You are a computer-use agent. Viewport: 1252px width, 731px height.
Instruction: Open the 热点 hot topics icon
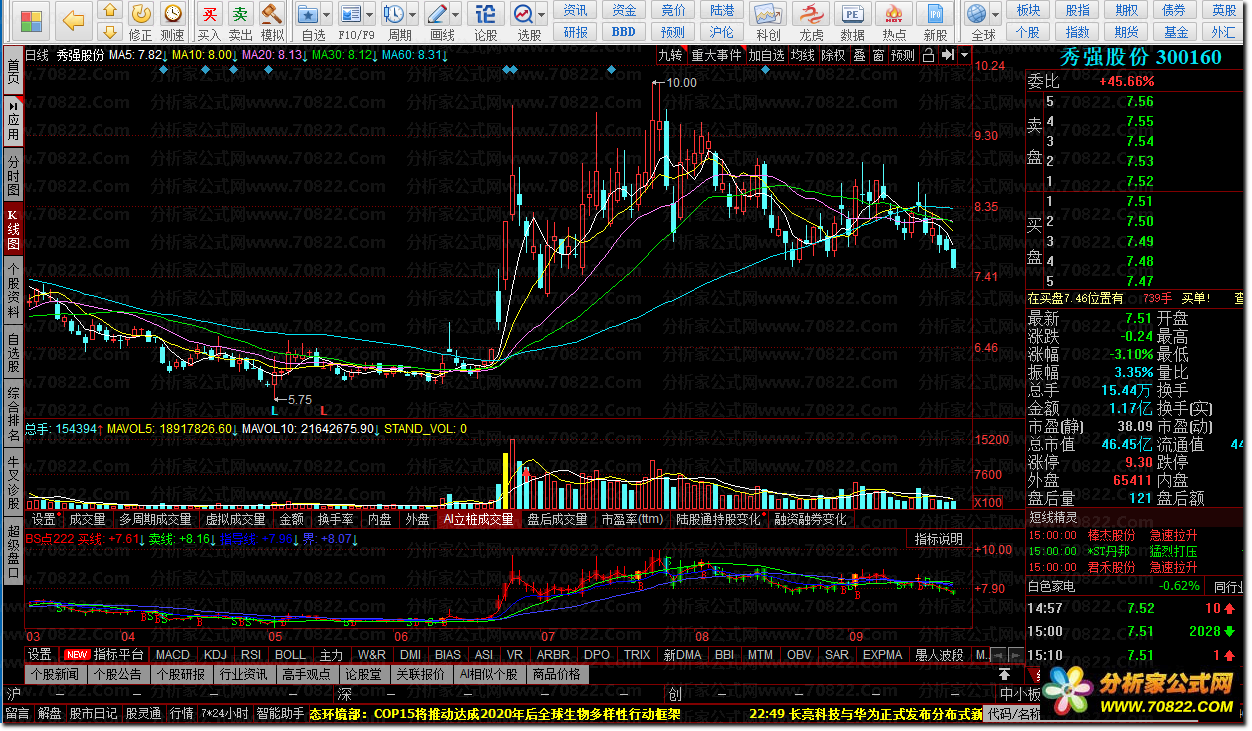894,21
